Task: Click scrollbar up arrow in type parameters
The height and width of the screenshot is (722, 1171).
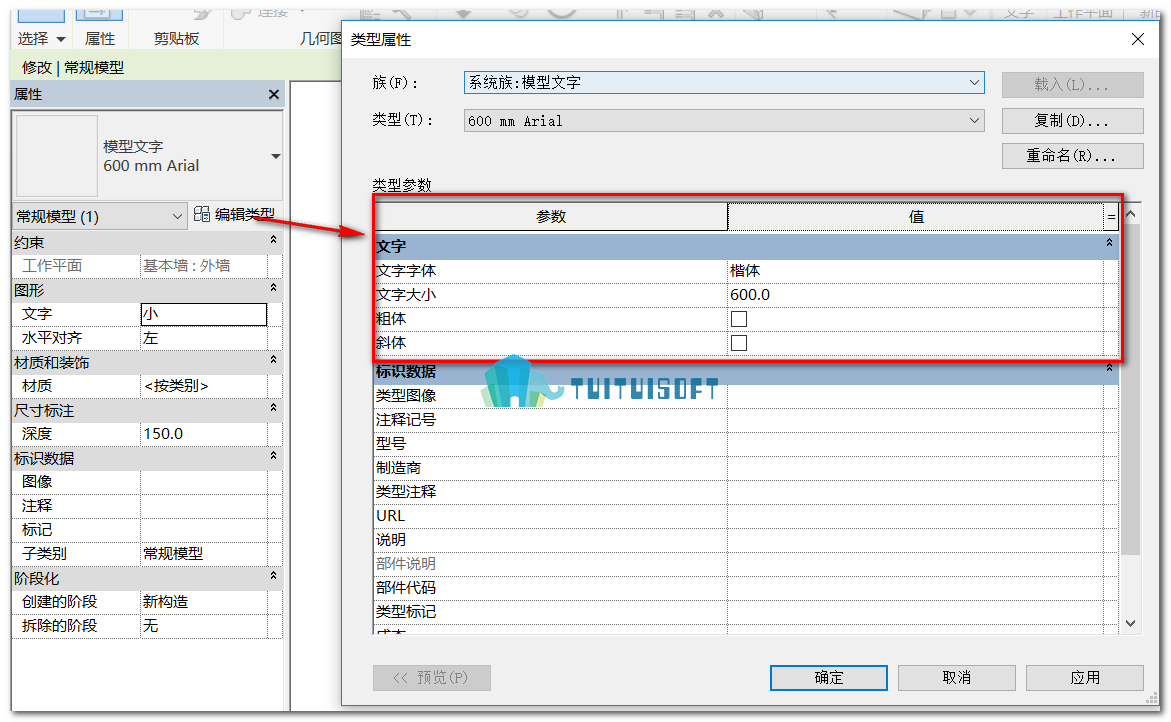Action: (x=1131, y=215)
